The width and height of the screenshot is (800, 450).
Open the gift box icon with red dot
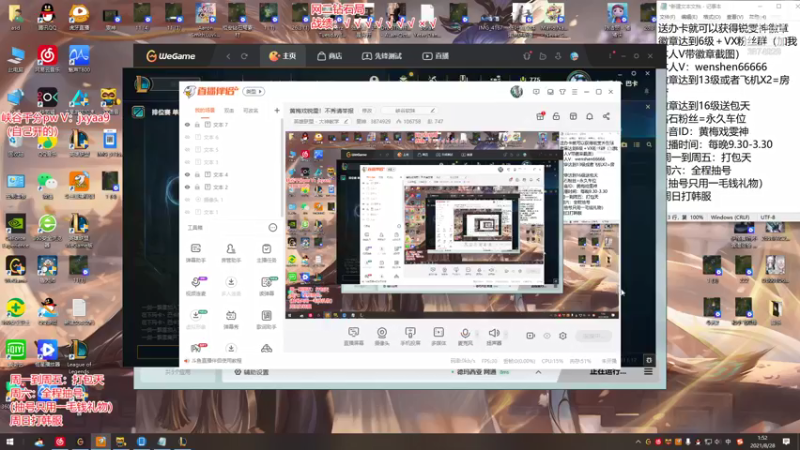tap(540, 116)
